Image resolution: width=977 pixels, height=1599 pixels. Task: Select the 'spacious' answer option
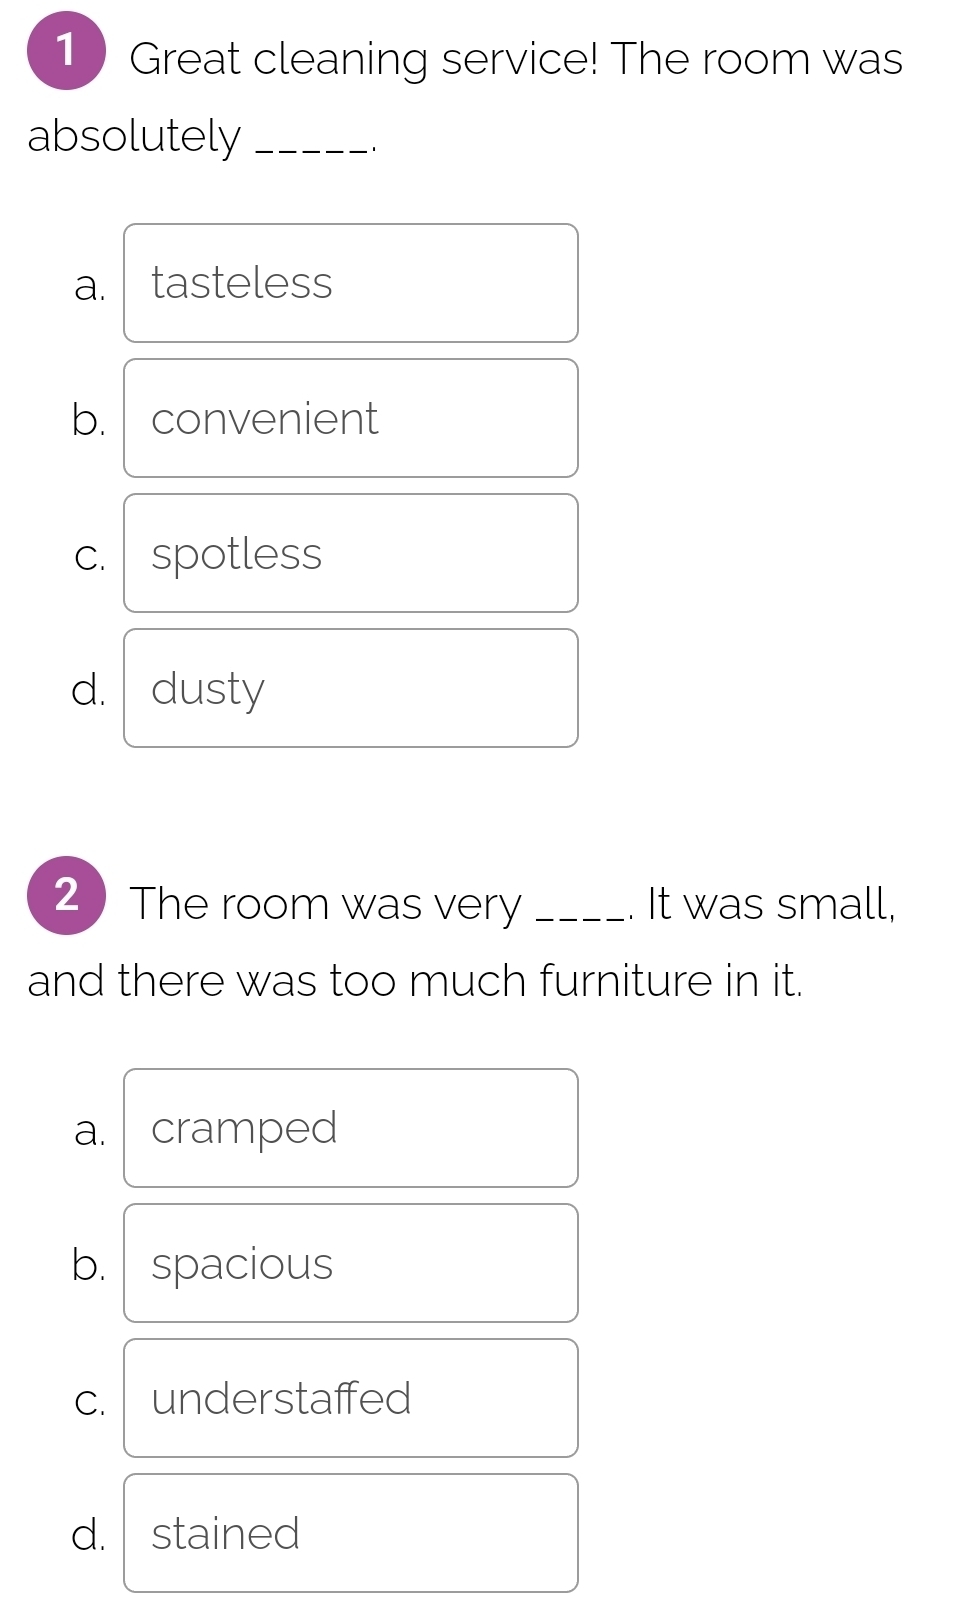350,1263
